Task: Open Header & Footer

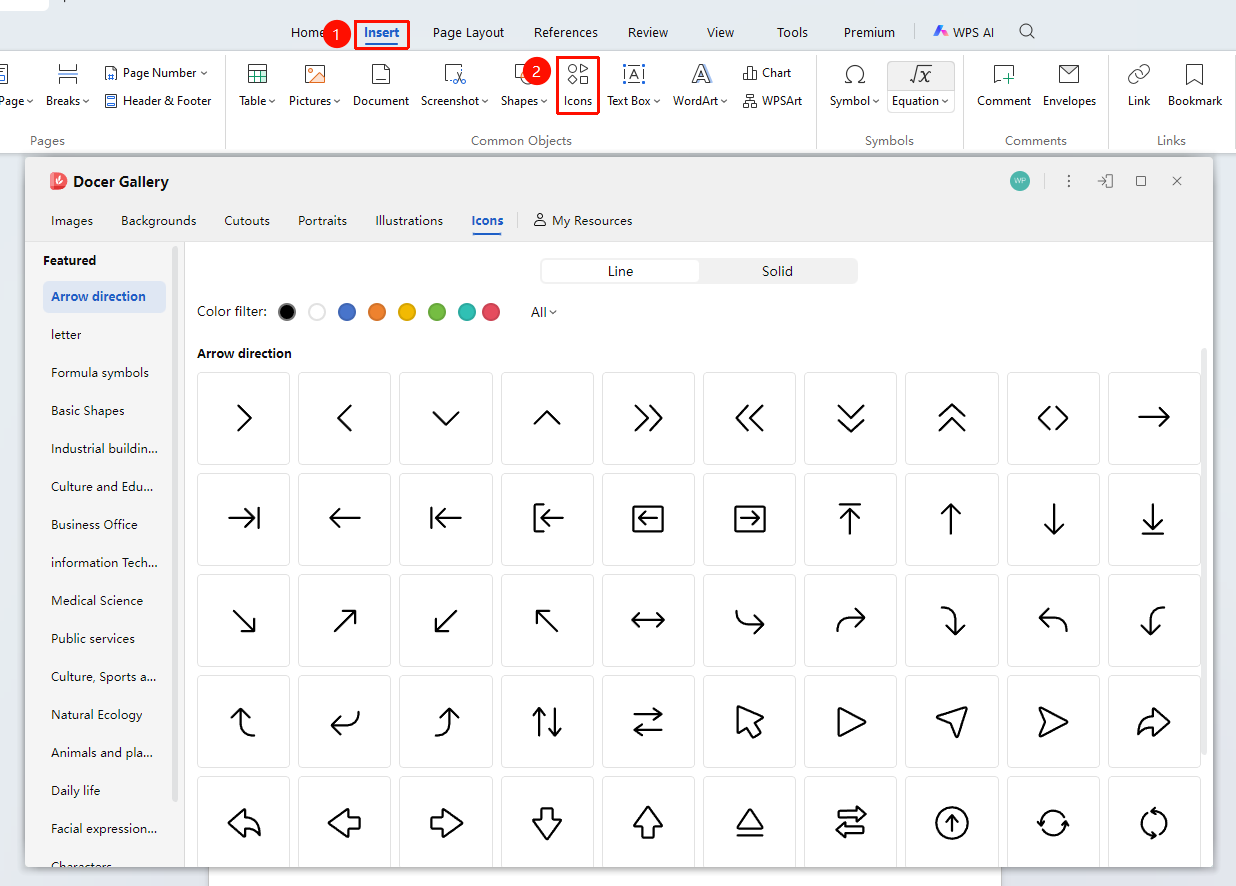Action: [x=158, y=101]
